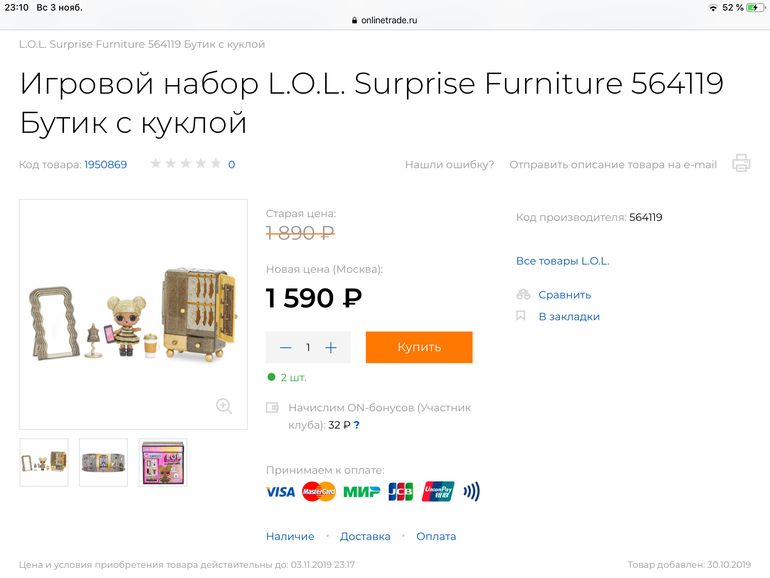This screenshot has width=770, height=578.
Task: Click the bonus question mark help icon
Action: [x=356, y=425]
